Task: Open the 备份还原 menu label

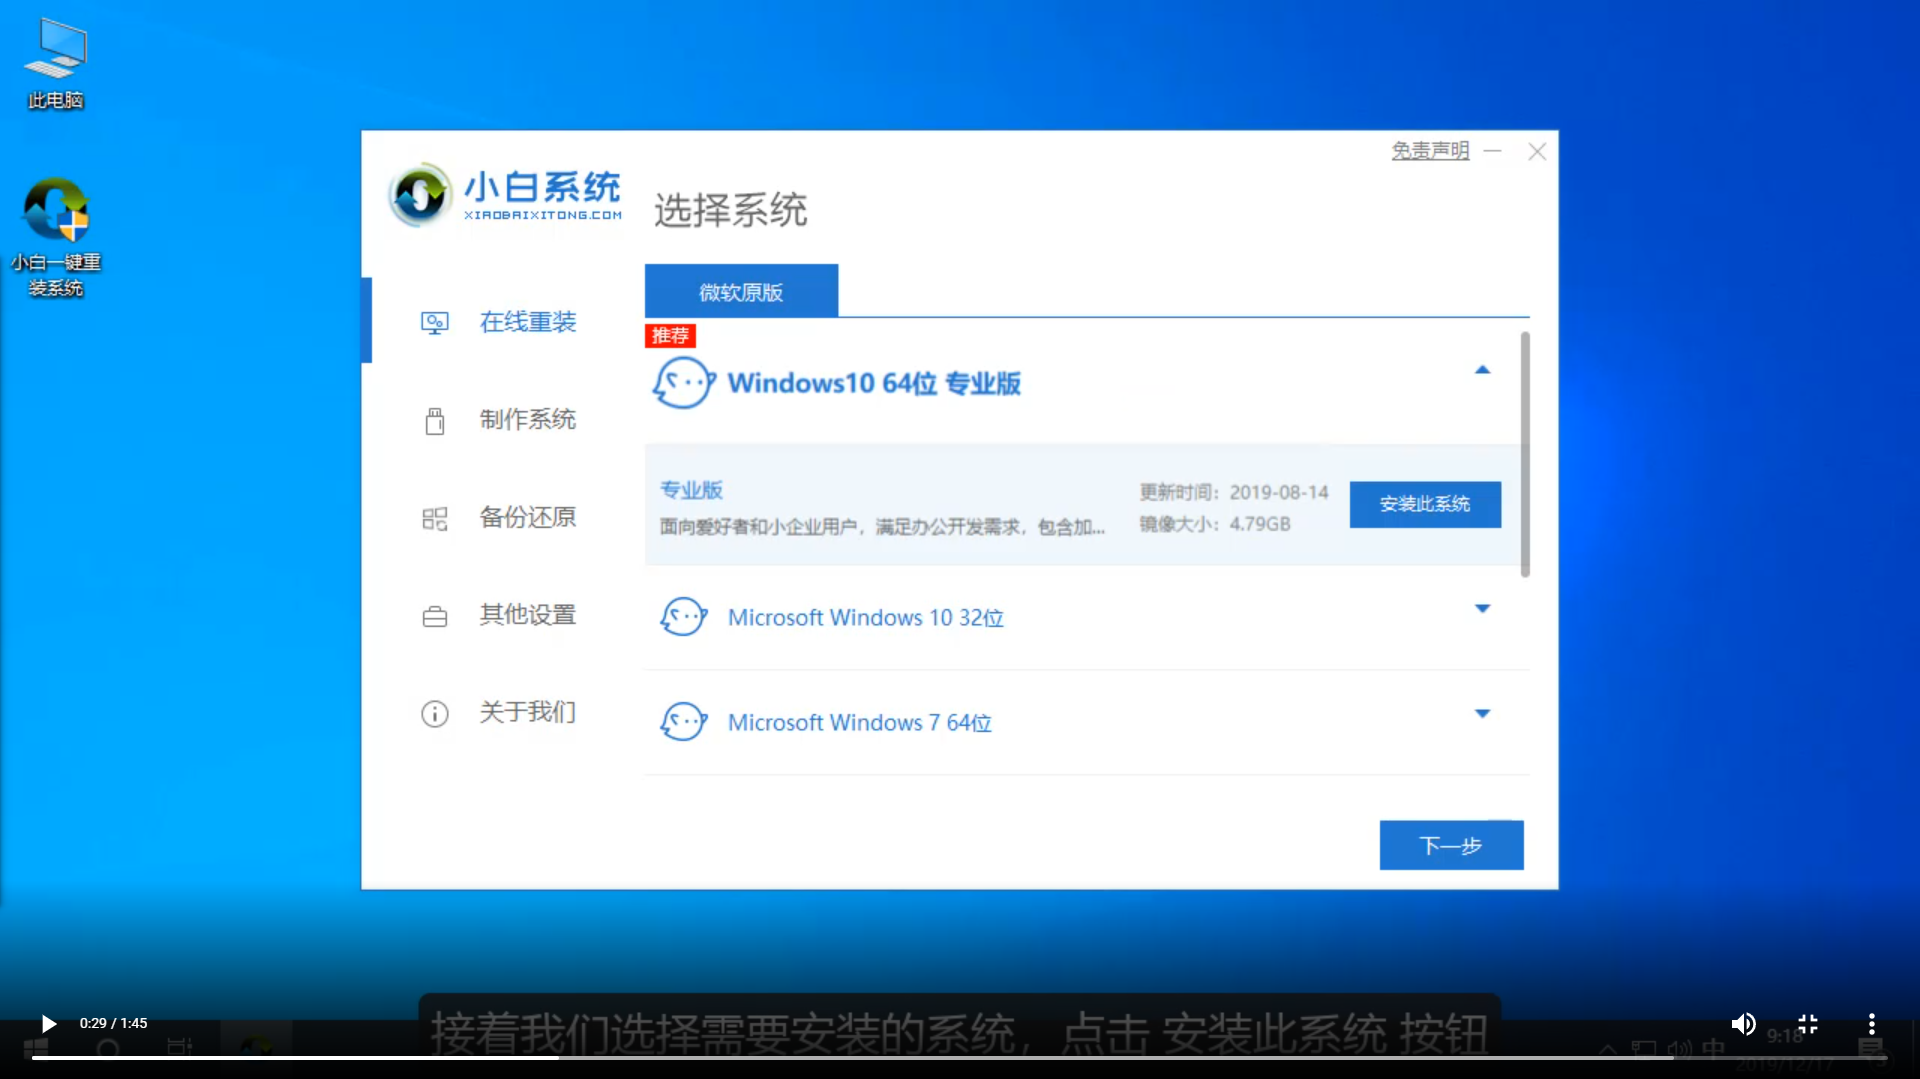Action: tap(527, 517)
